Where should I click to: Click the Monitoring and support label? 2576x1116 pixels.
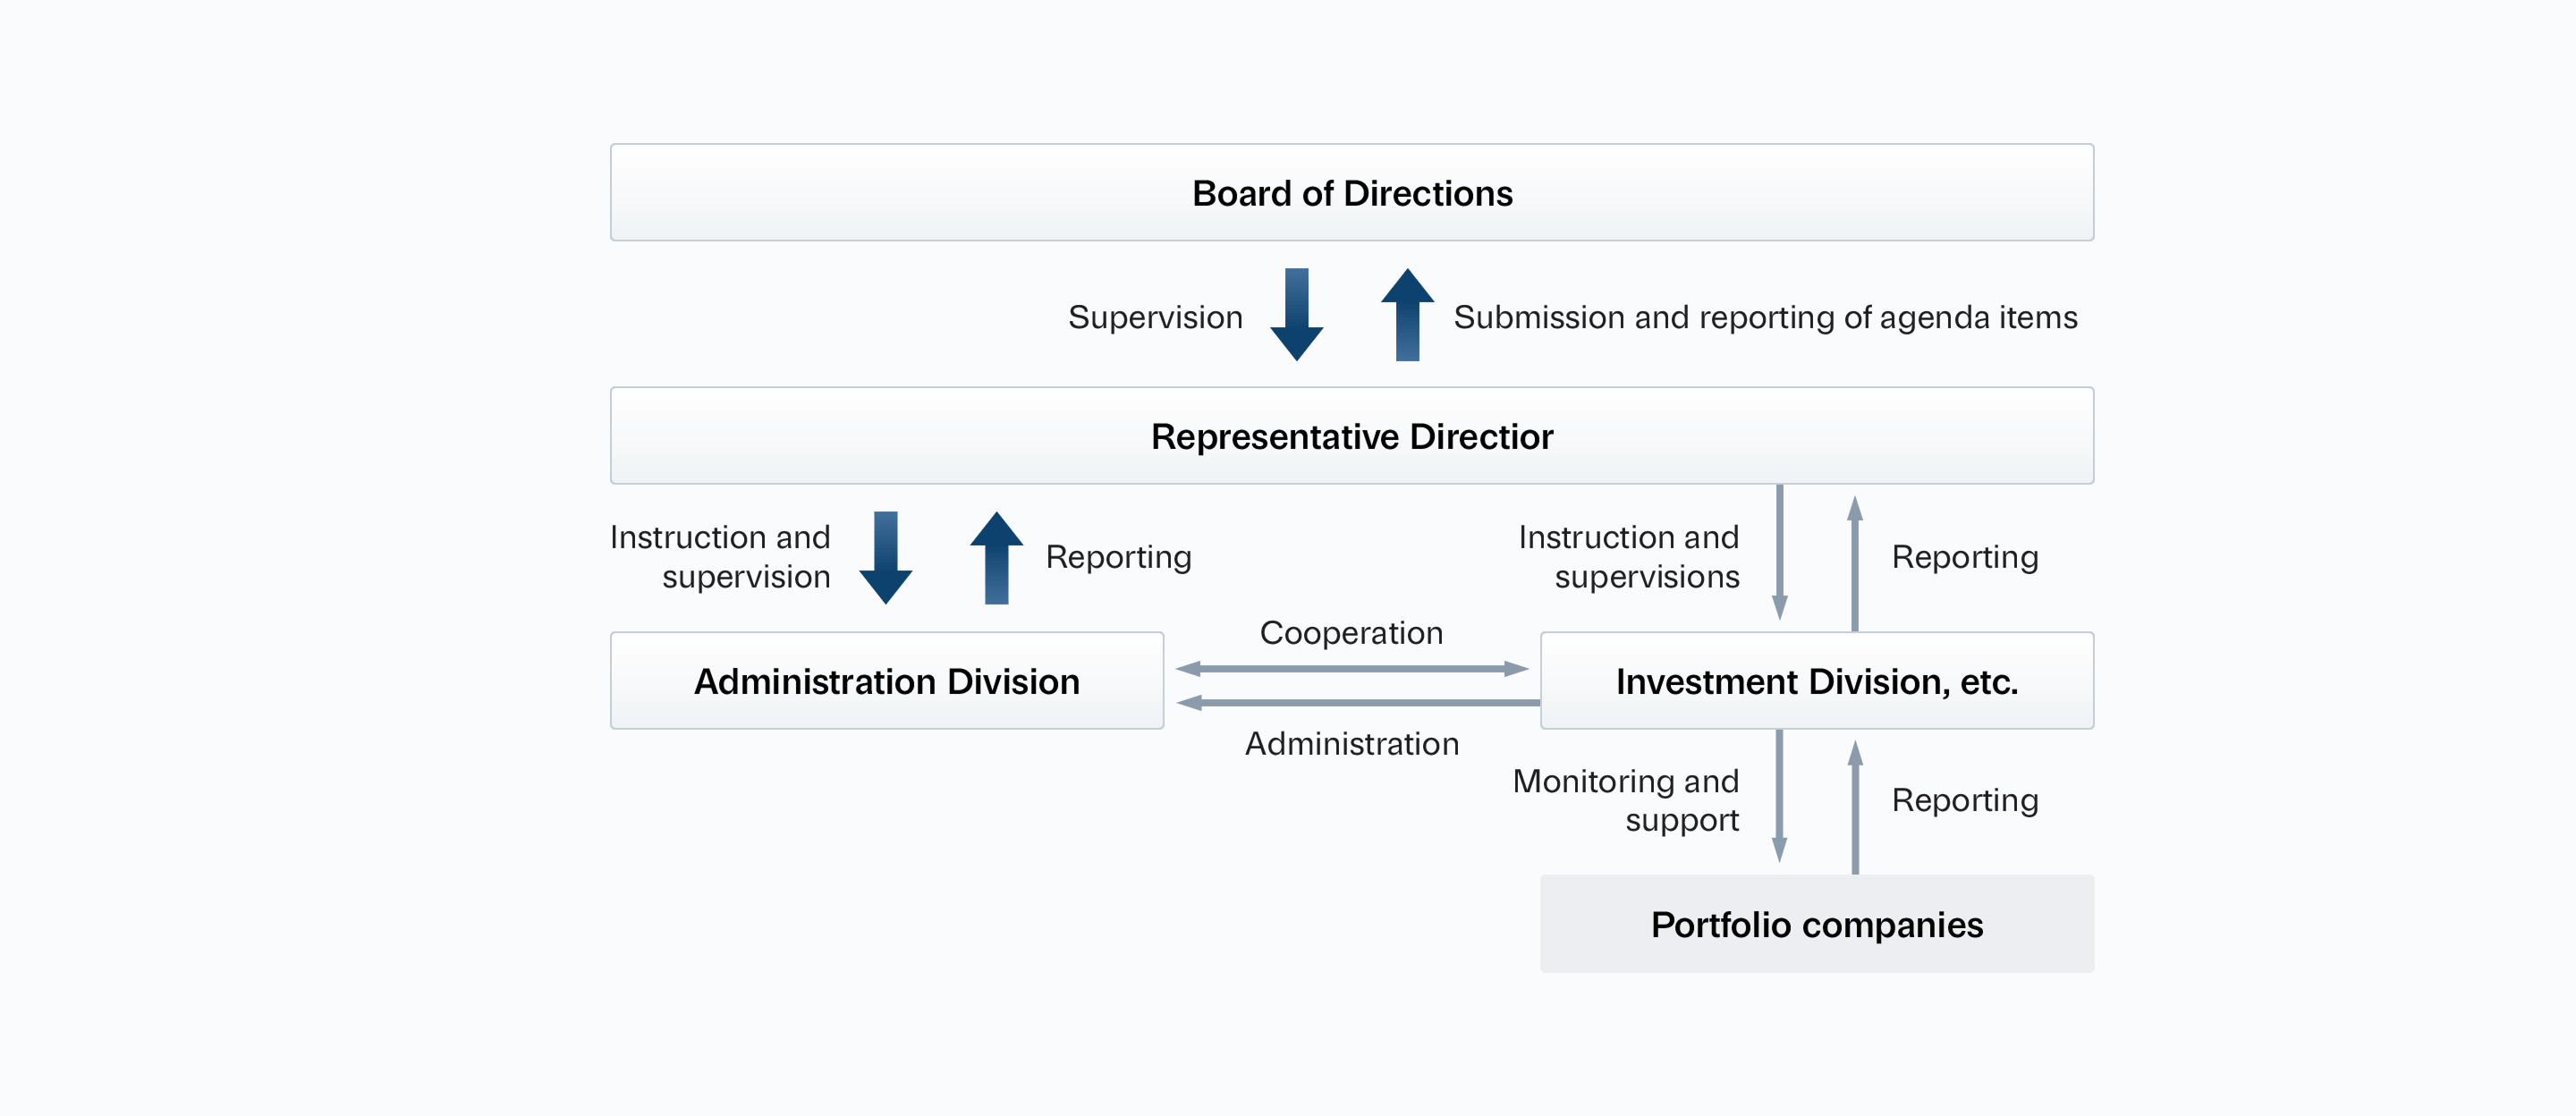click(x=1626, y=800)
